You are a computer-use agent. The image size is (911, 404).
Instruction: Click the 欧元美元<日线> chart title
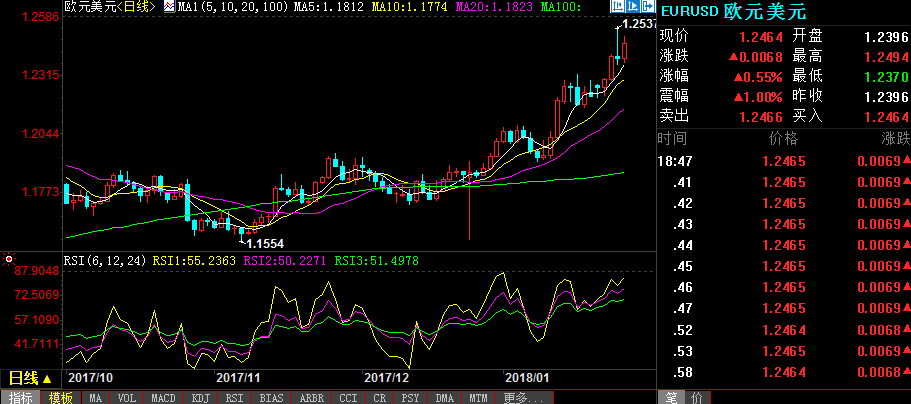pyautogui.click(x=110, y=7)
